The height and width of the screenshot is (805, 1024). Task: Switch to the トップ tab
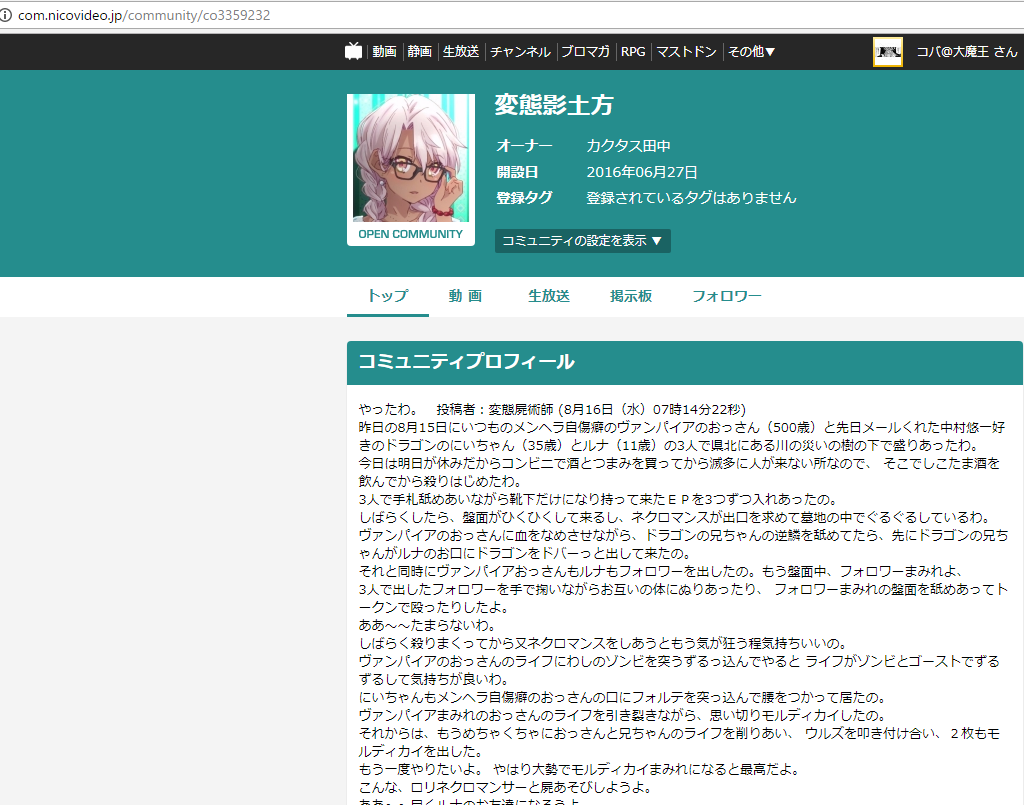tap(388, 296)
